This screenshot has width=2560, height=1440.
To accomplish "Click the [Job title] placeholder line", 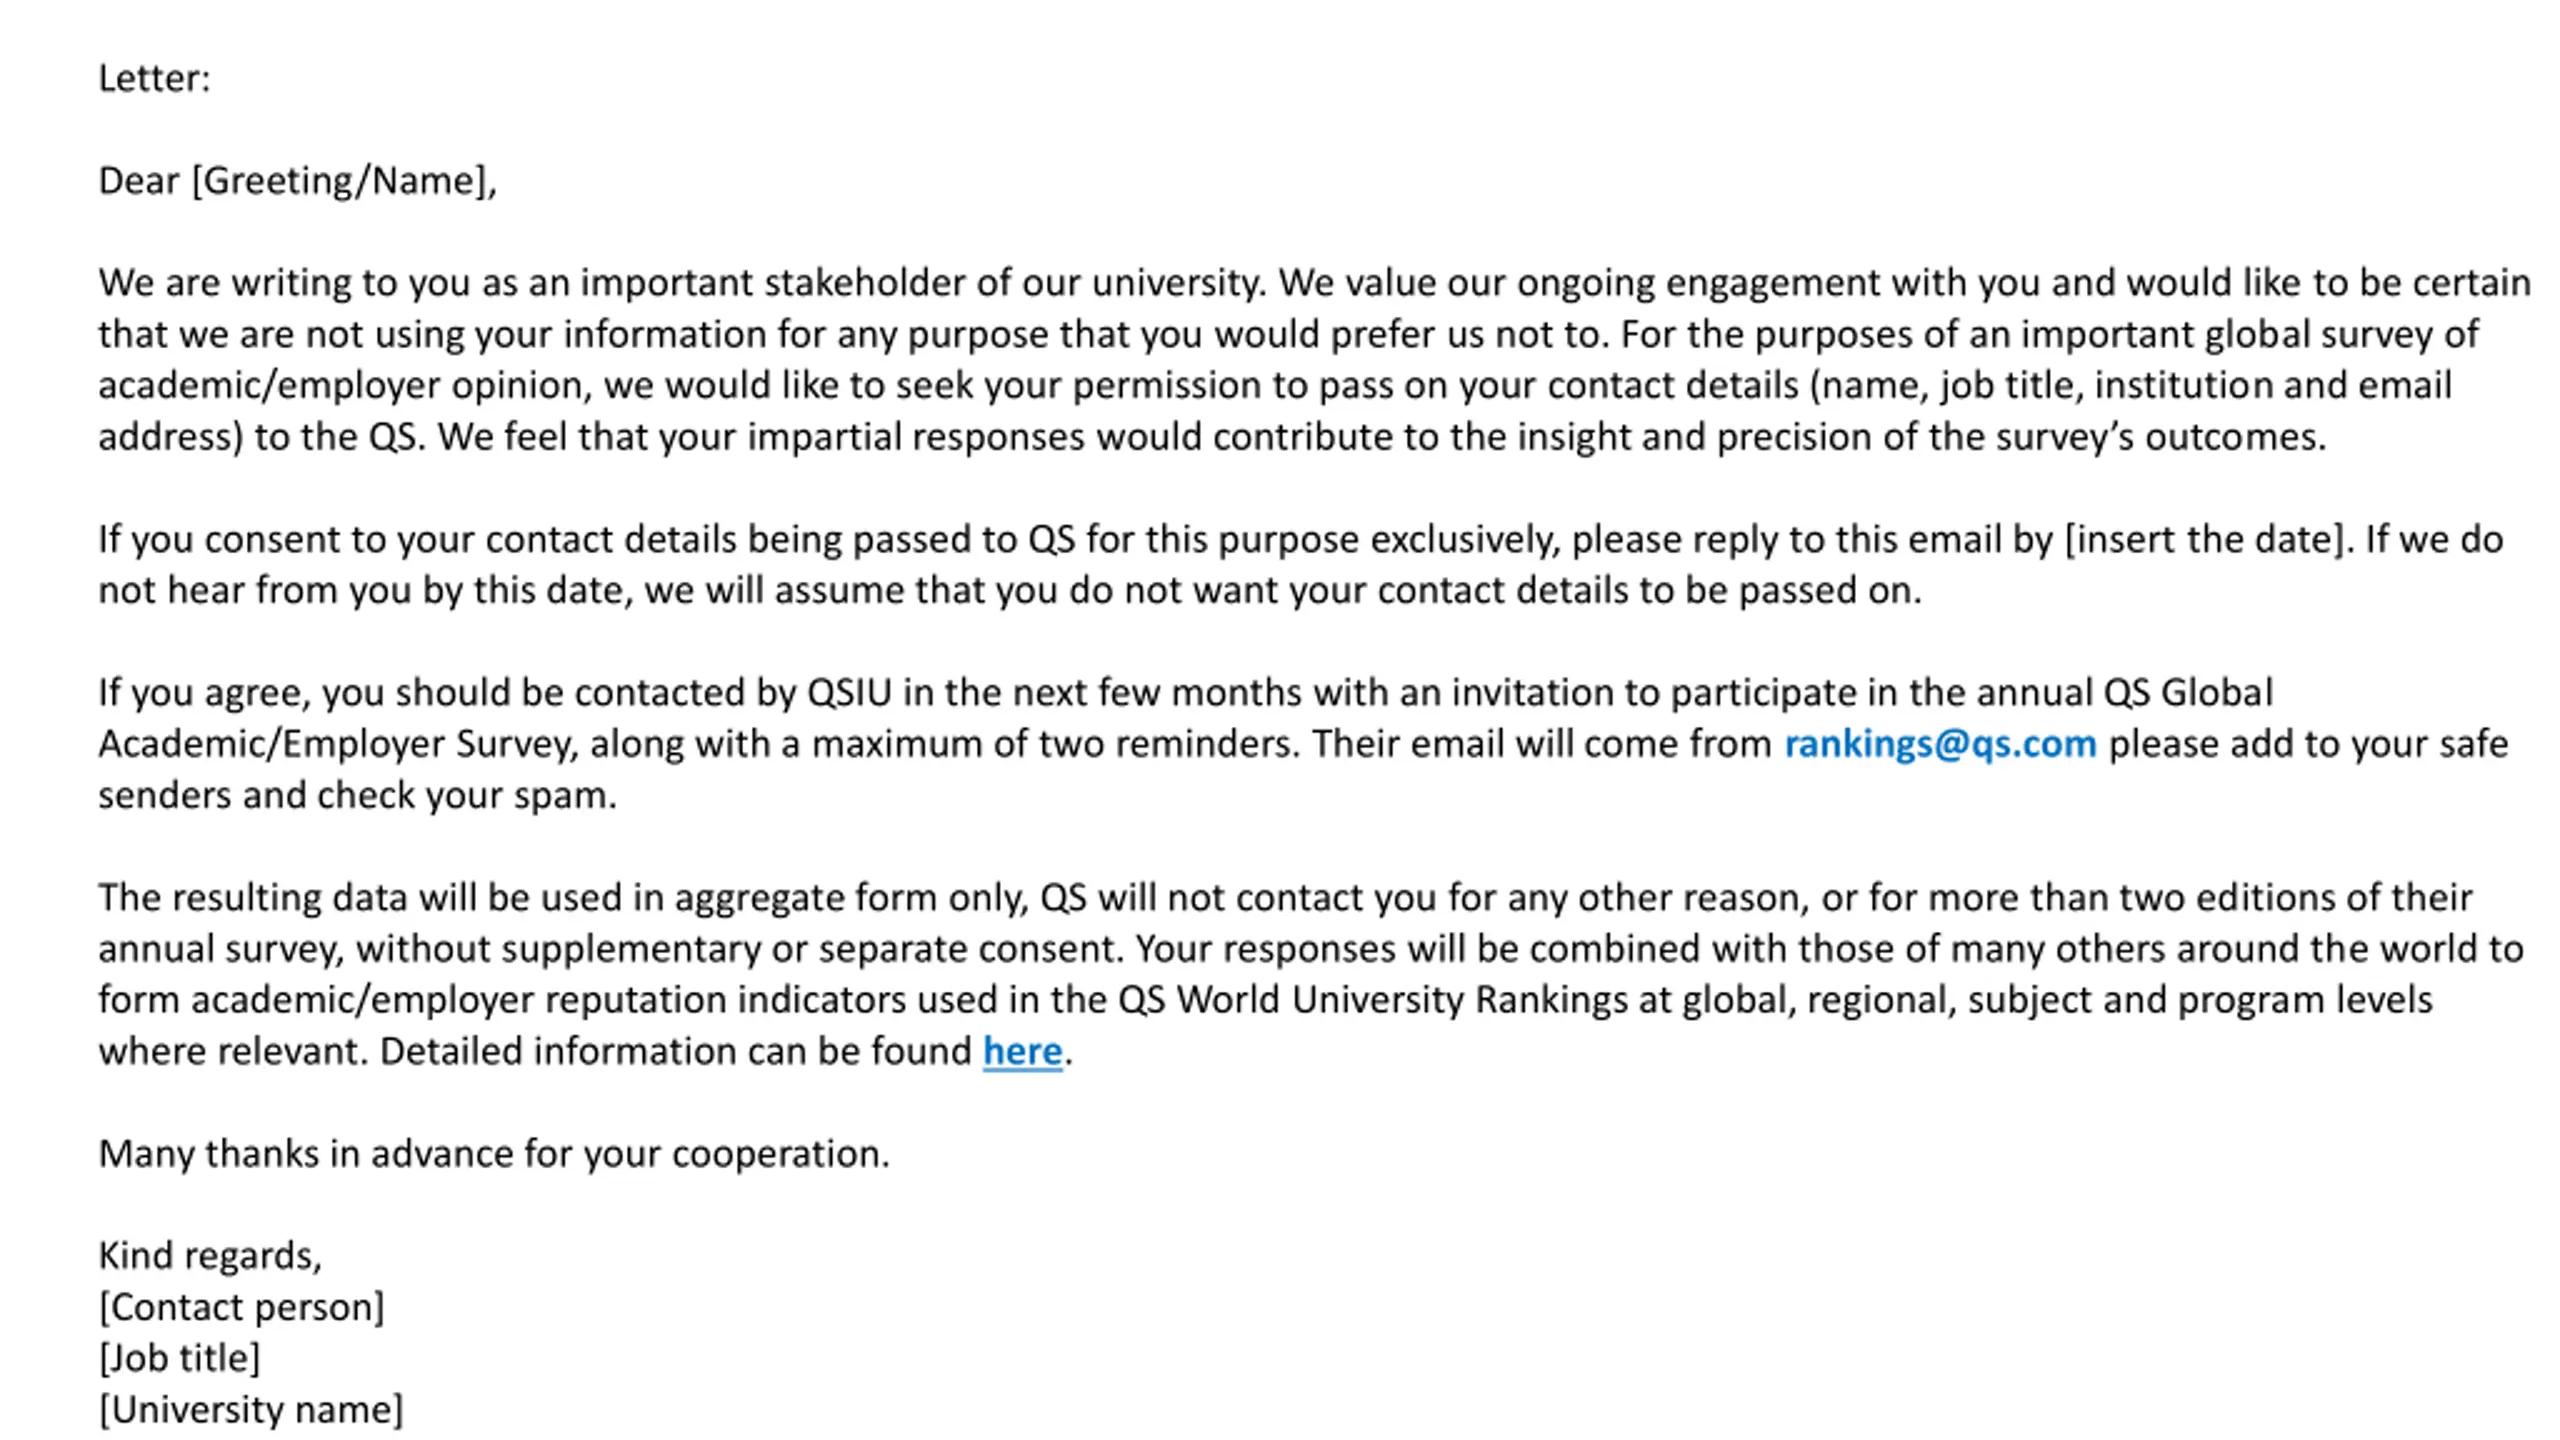I will click(x=179, y=1358).
